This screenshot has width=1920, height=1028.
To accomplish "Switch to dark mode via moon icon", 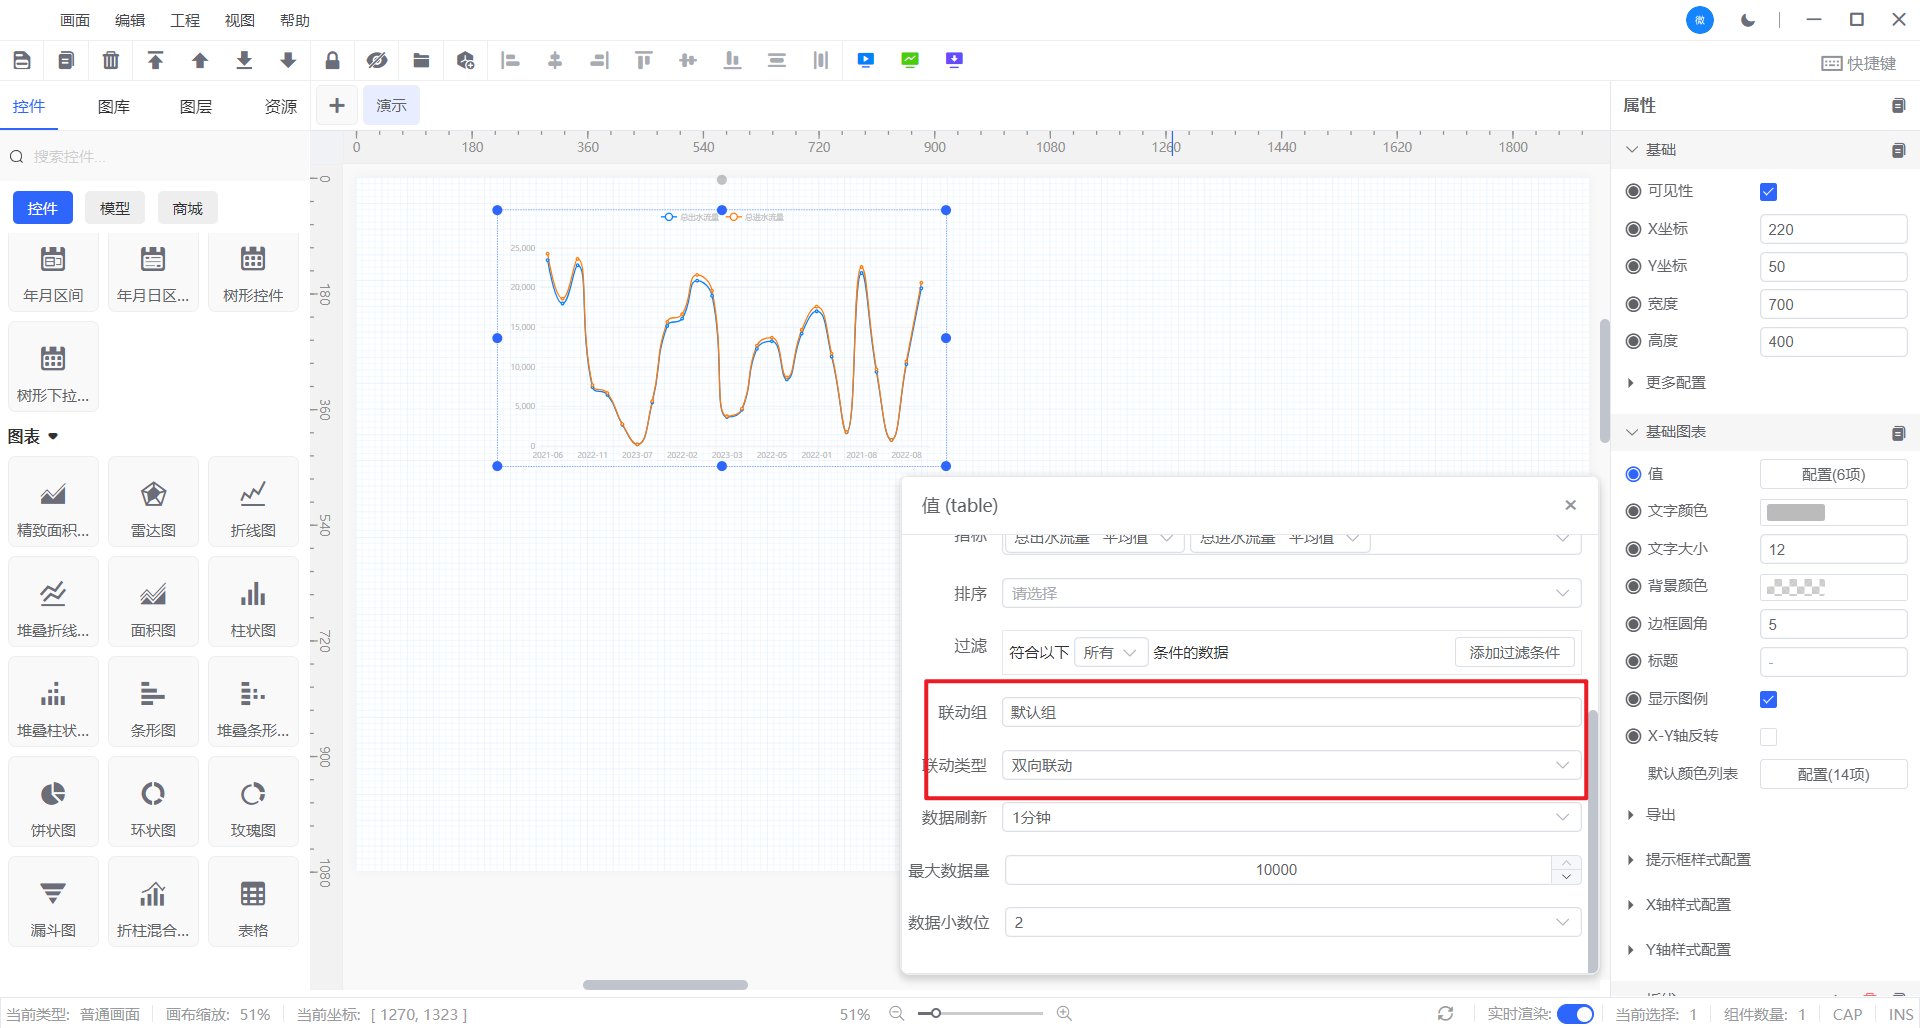I will click(x=1747, y=20).
